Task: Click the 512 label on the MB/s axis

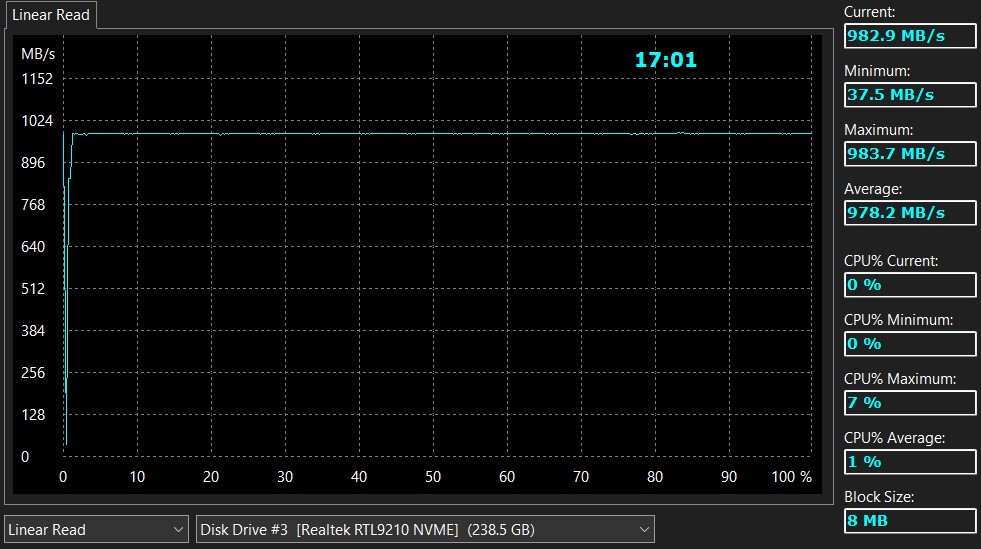Action: point(33,289)
